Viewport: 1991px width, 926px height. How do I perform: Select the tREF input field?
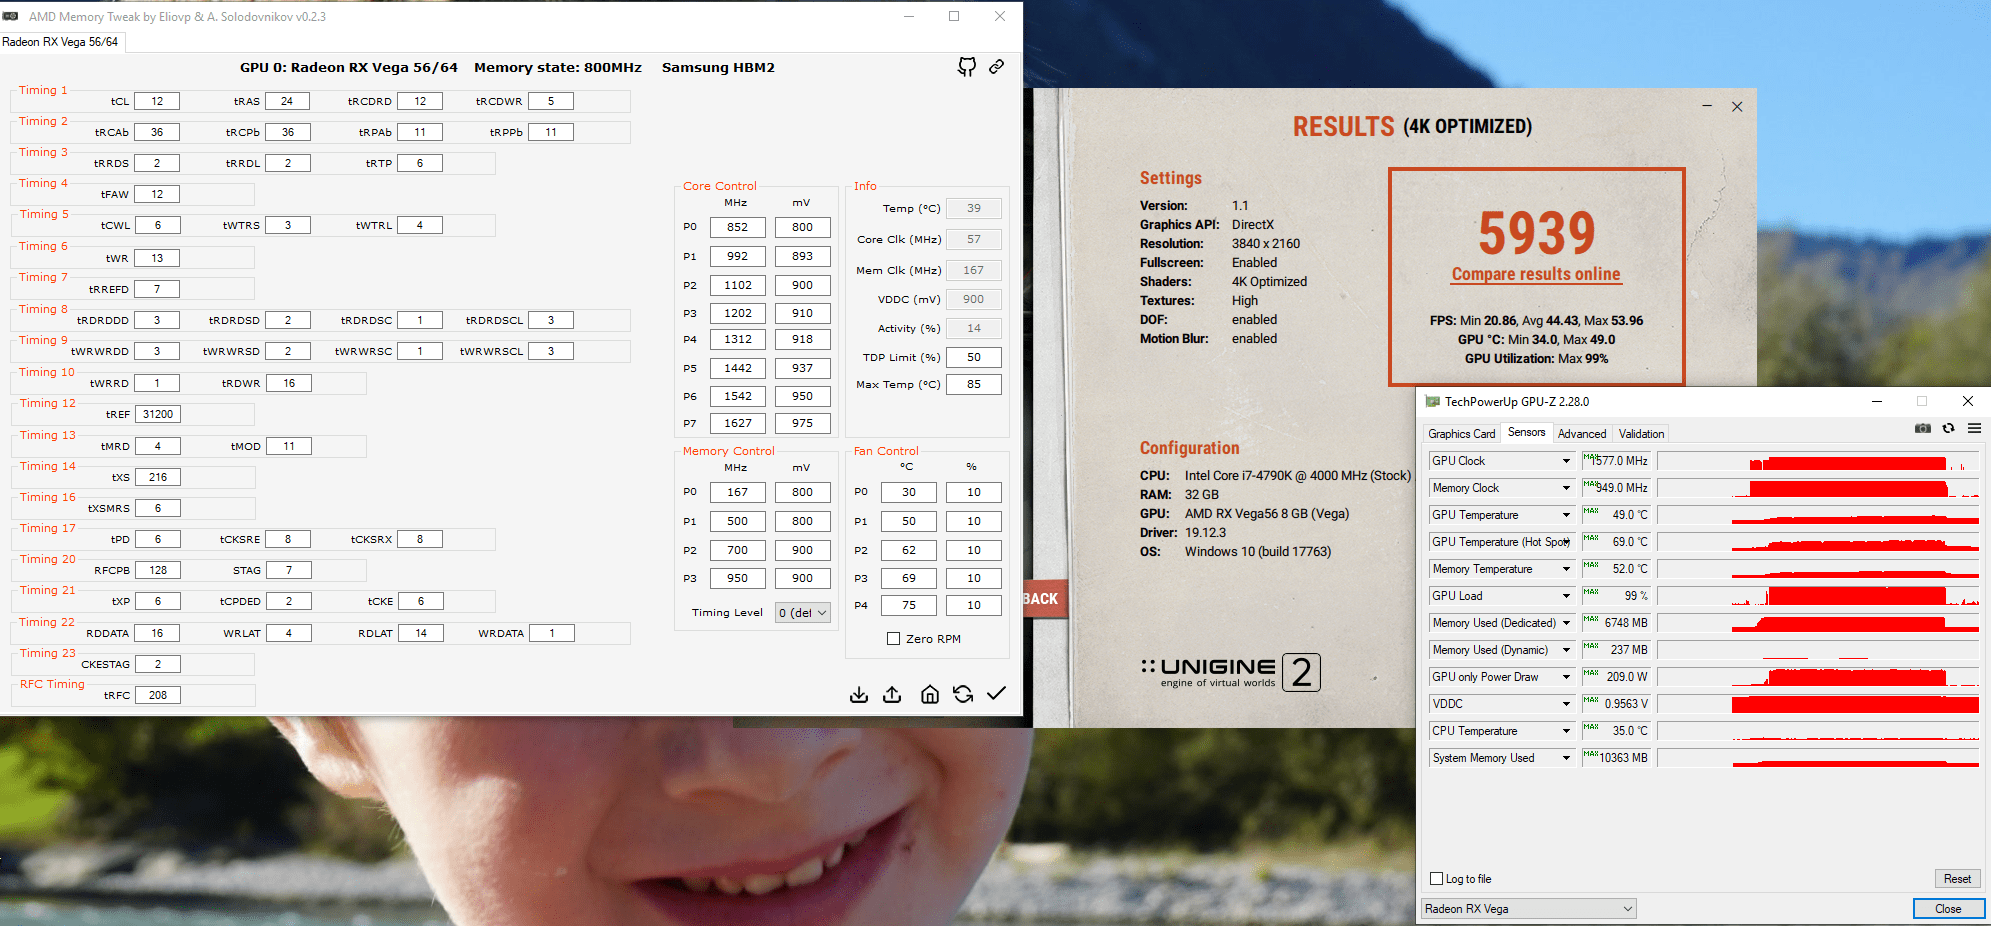pyautogui.click(x=158, y=414)
